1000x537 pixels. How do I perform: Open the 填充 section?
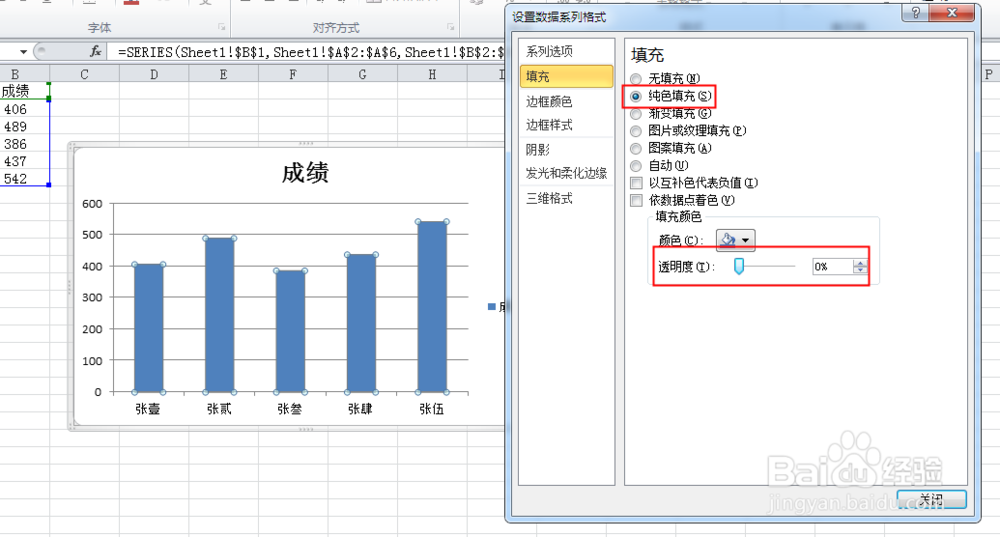566,77
